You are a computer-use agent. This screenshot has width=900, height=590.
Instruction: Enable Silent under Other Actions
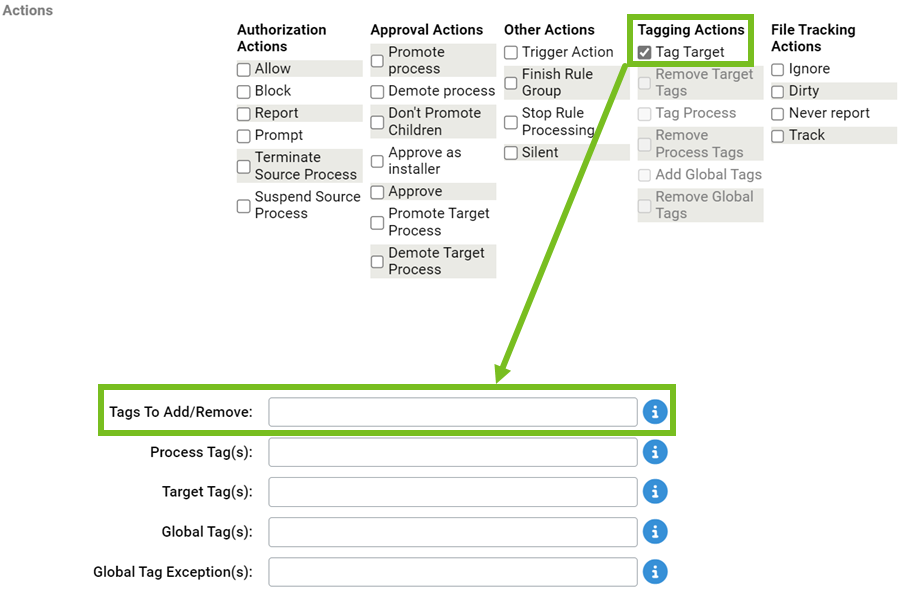[511, 152]
